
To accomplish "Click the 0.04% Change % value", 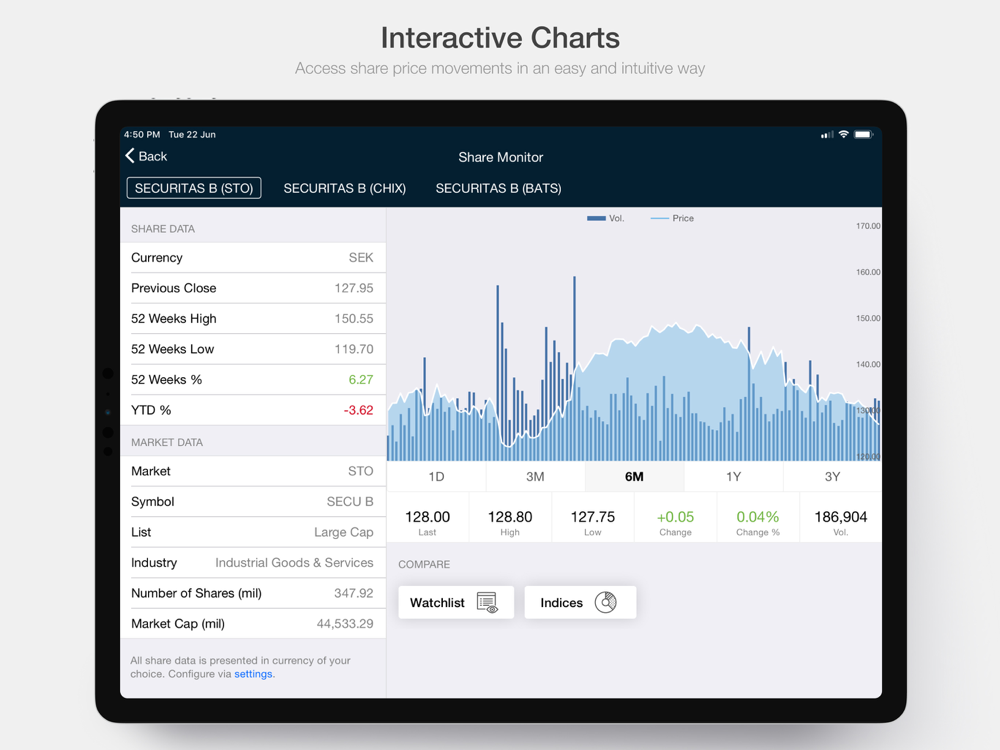I will click(x=758, y=517).
